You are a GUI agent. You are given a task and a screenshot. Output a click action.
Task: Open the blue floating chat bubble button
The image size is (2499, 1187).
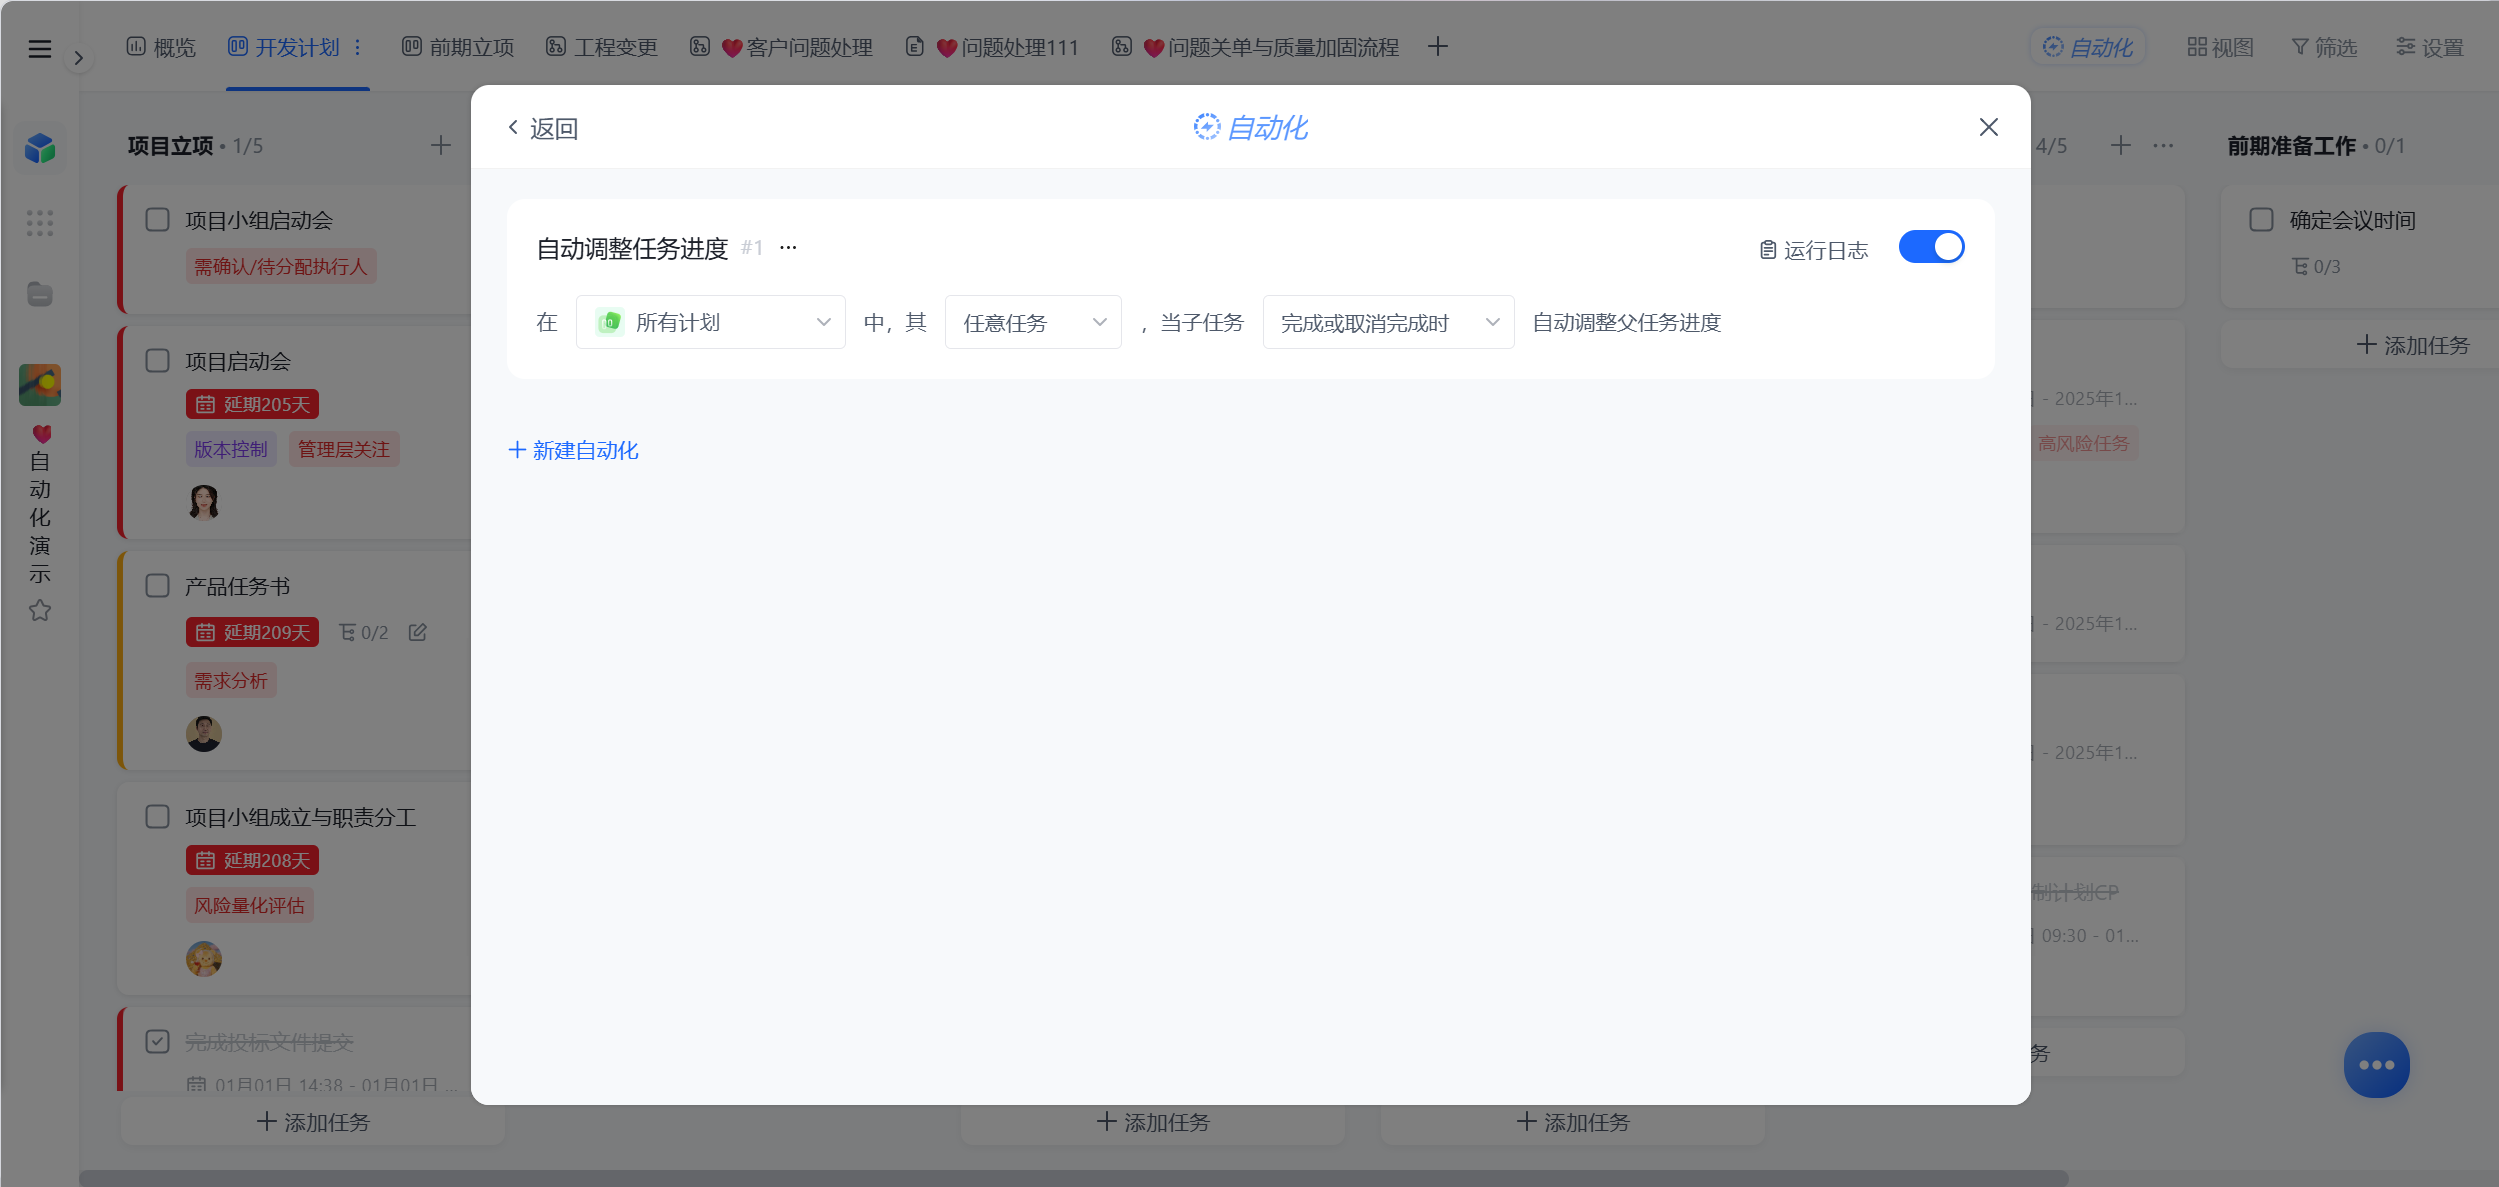tap(2376, 1064)
